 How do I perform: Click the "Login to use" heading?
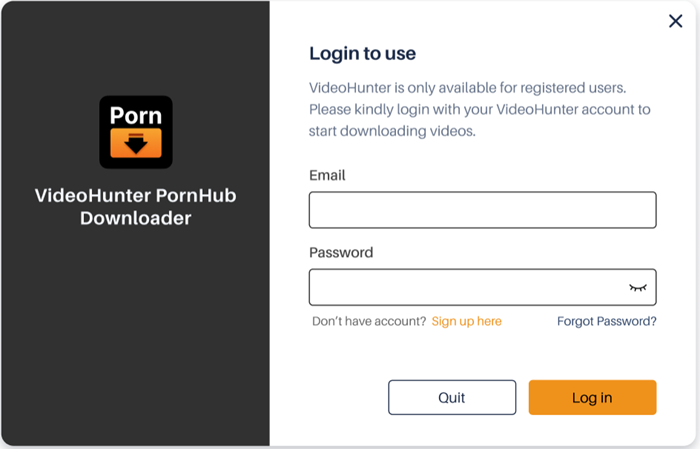tap(362, 54)
